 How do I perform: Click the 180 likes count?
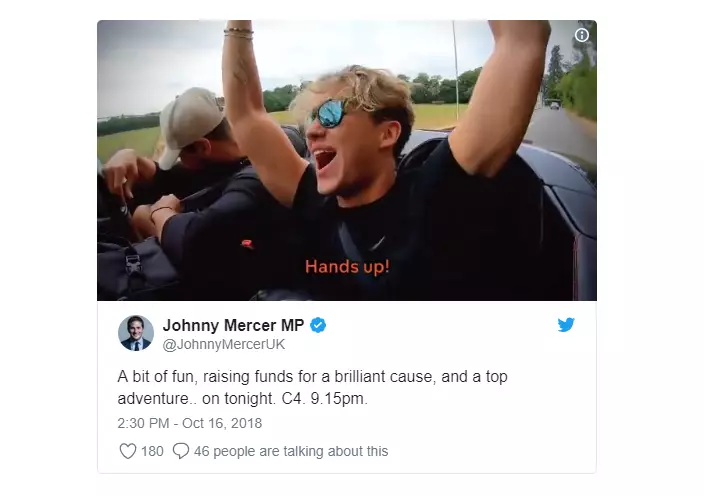click(152, 451)
